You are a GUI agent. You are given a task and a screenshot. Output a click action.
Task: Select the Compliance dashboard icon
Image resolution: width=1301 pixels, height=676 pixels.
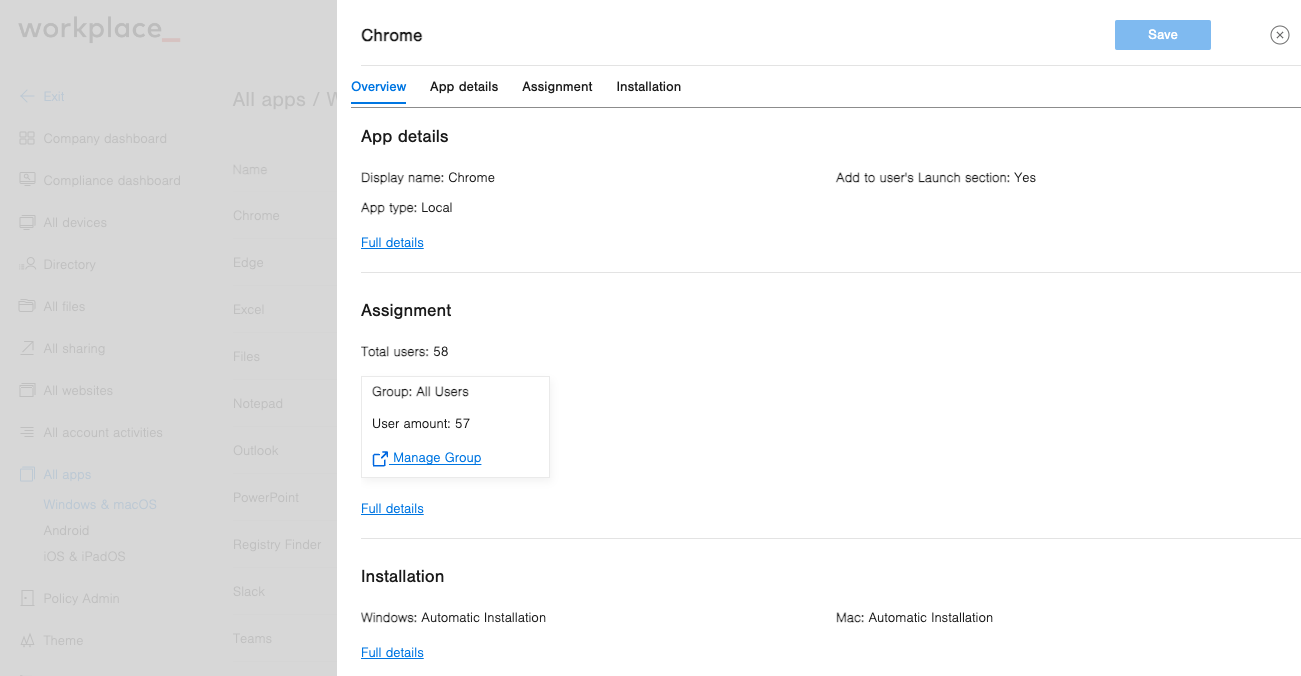click(27, 180)
